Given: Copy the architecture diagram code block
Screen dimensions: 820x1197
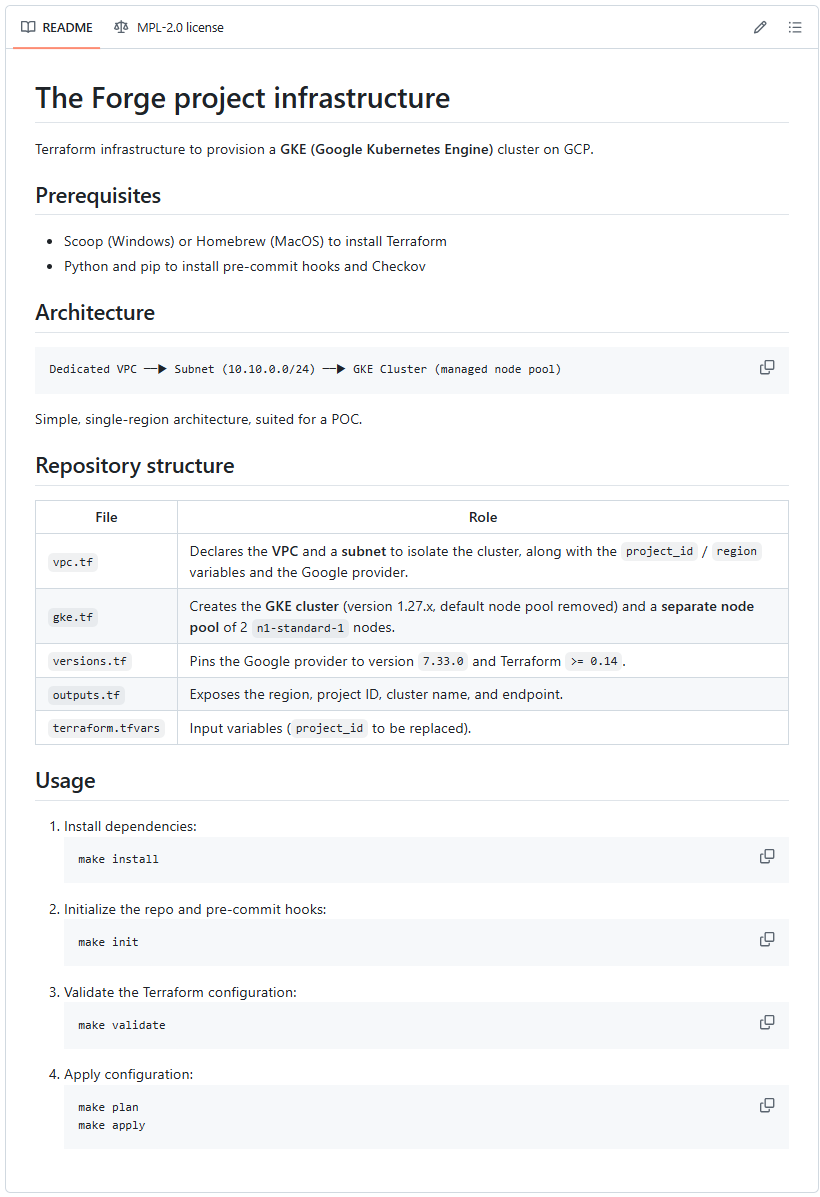Looking at the screenshot, I should [x=767, y=368].
